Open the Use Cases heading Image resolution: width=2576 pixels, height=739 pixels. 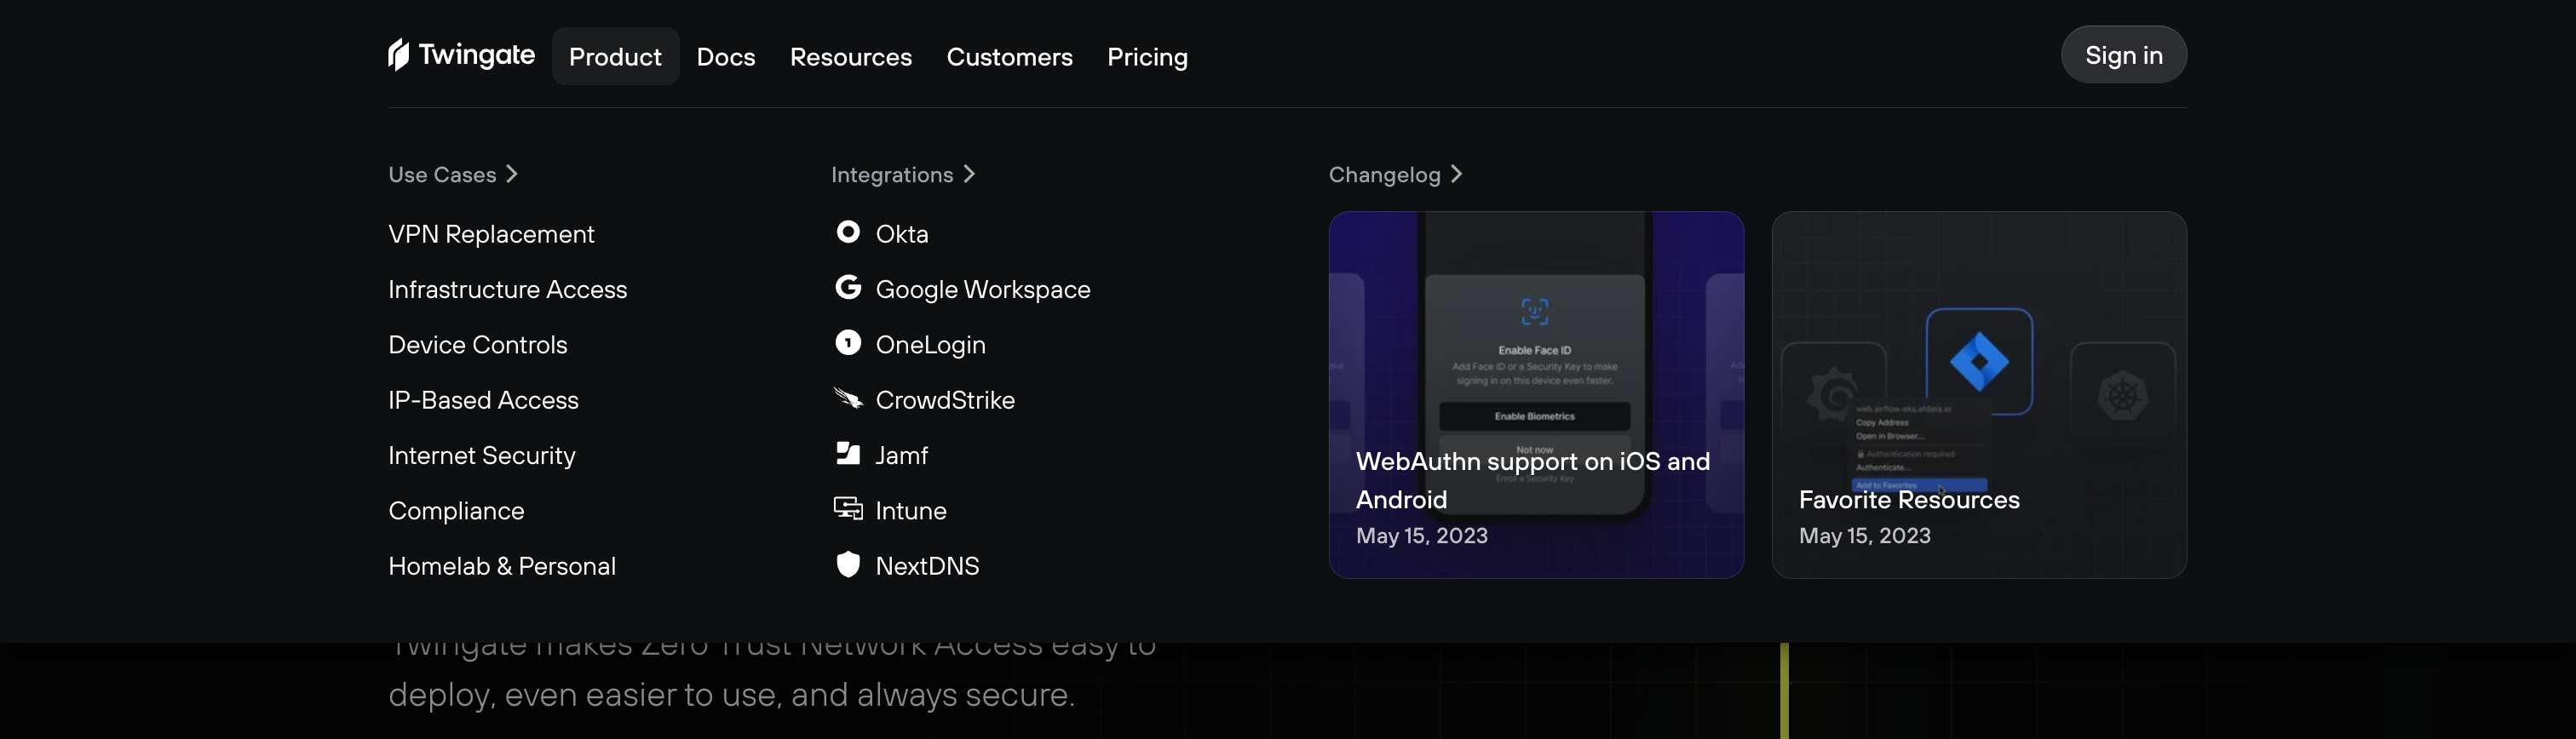click(442, 174)
